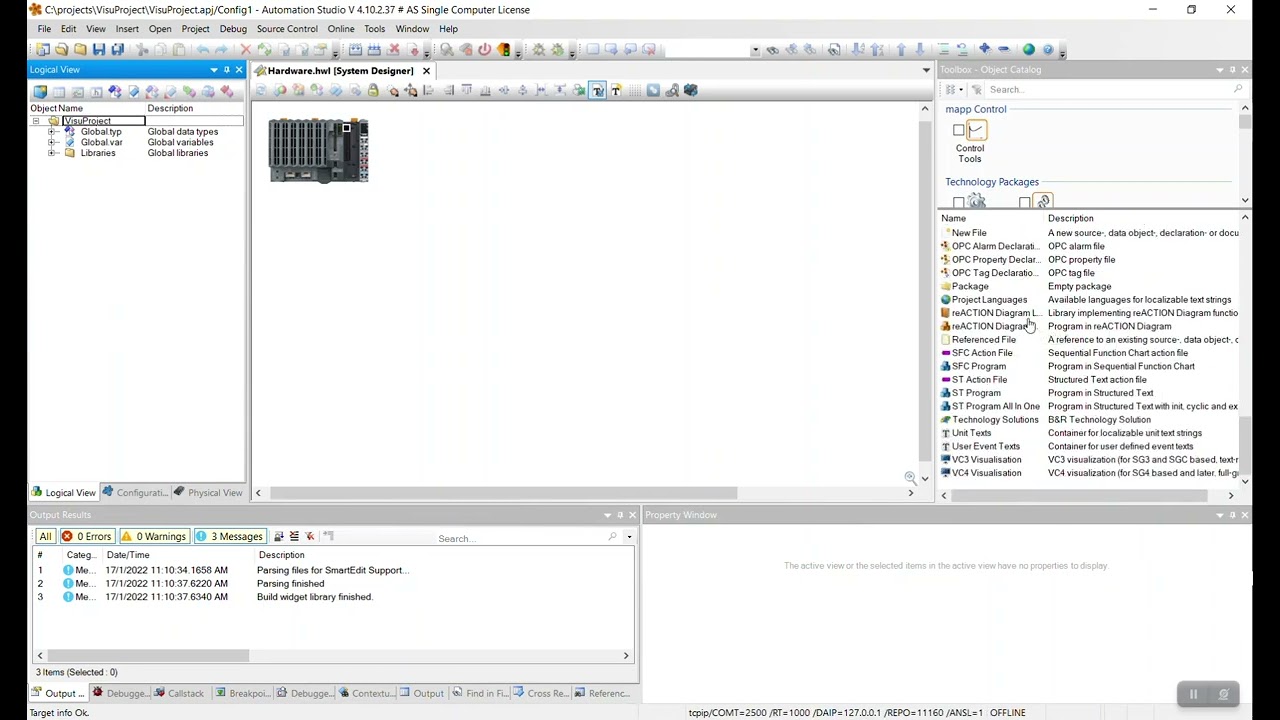
Task: Switch to the Physical View tab
Action: pos(208,493)
